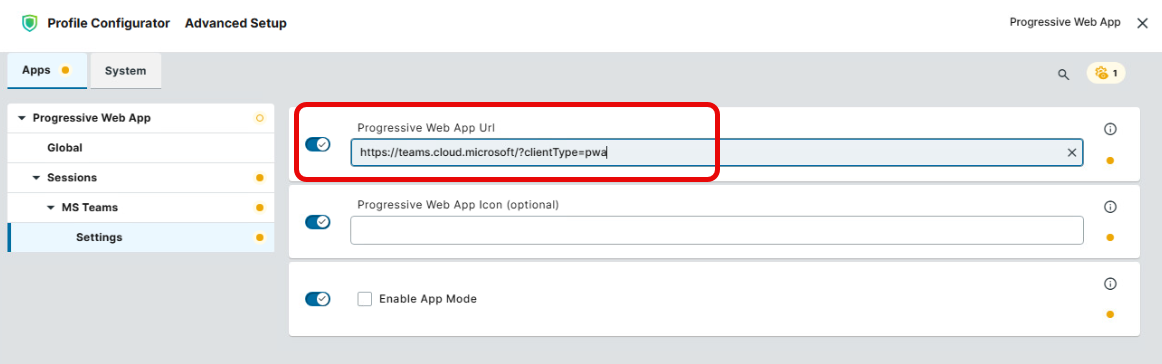Click Advanced Setup in the header
Screen dimensions: 1162x364
tap(236, 23)
